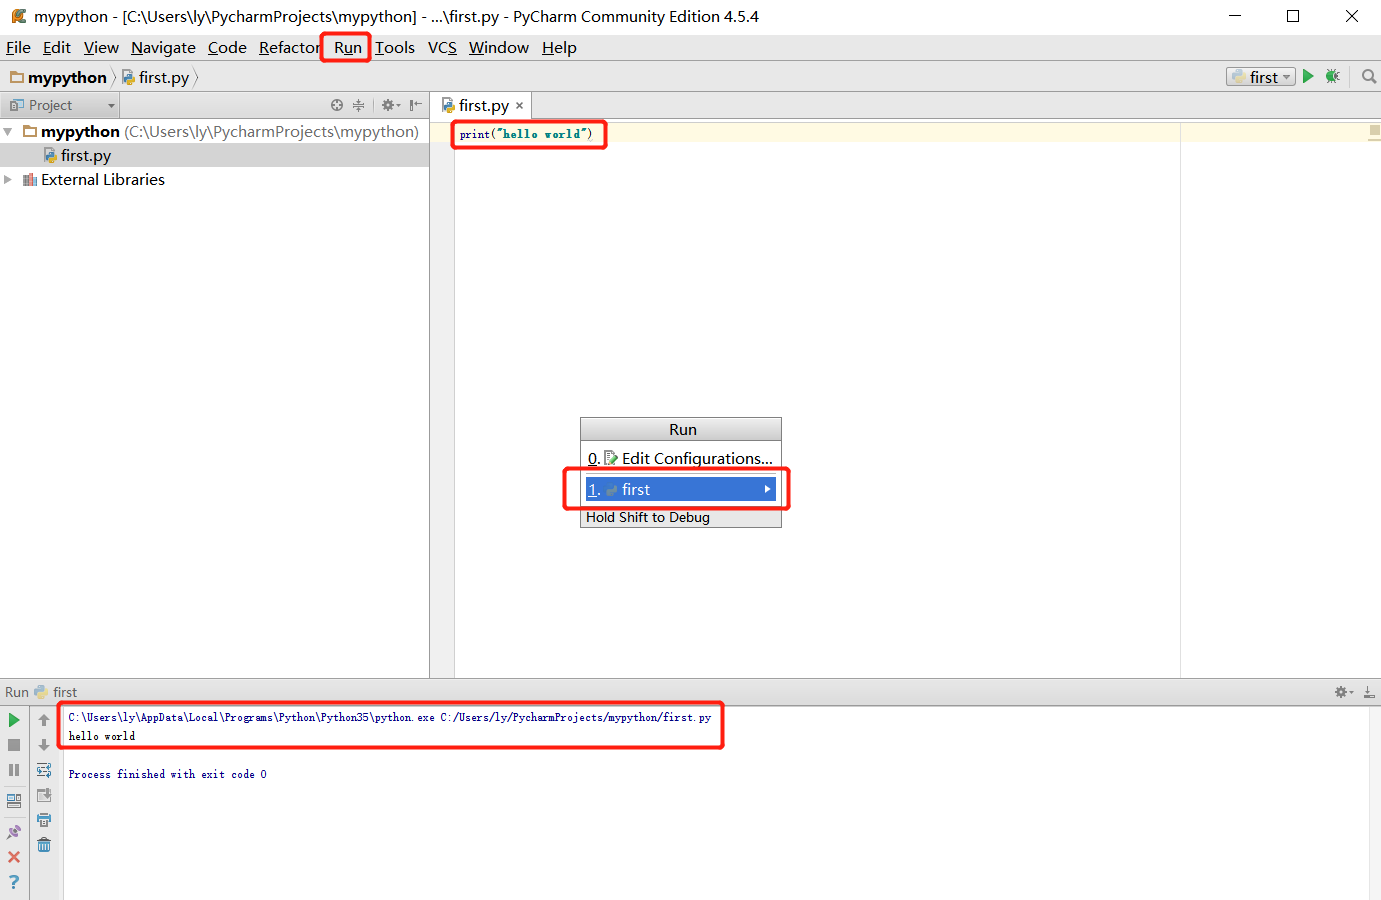Select 'first' entry in the Run popup

click(681, 490)
